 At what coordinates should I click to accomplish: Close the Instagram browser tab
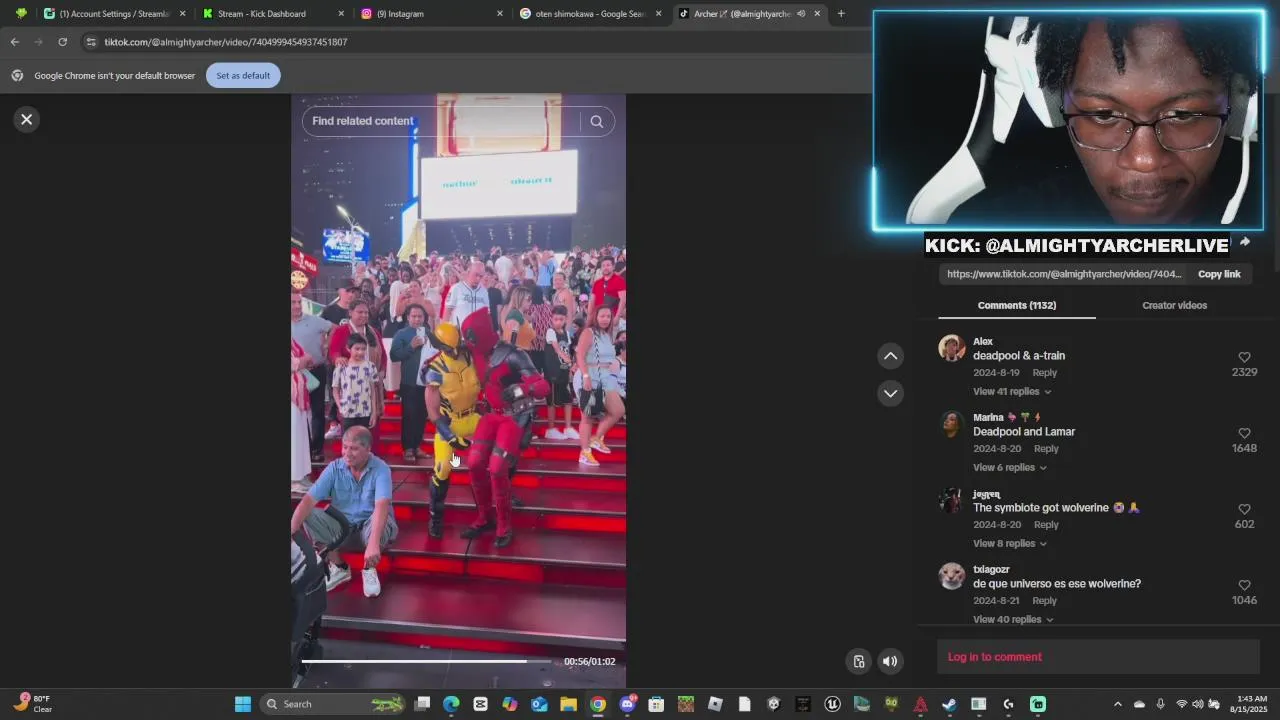pyautogui.click(x=500, y=14)
